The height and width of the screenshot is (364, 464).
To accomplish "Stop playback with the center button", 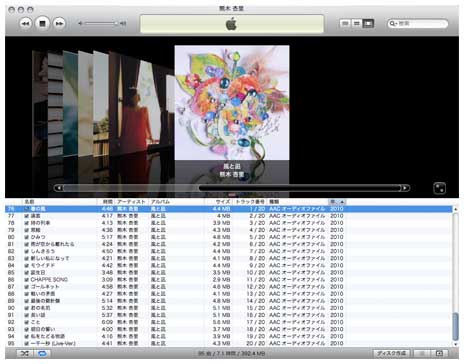I will coord(42,23).
